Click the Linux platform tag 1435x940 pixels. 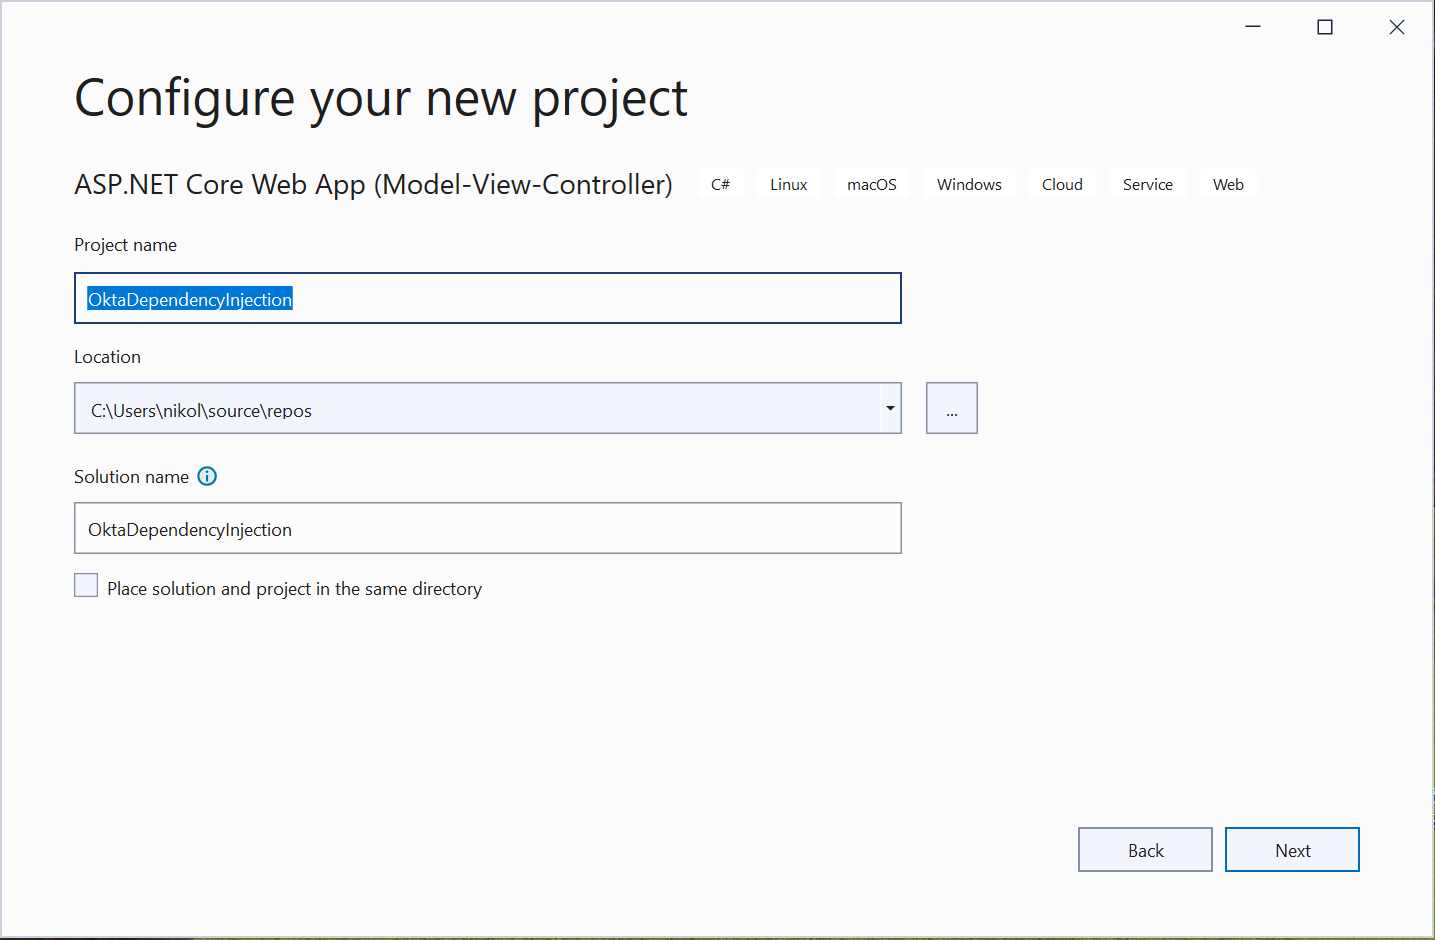(788, 185)
